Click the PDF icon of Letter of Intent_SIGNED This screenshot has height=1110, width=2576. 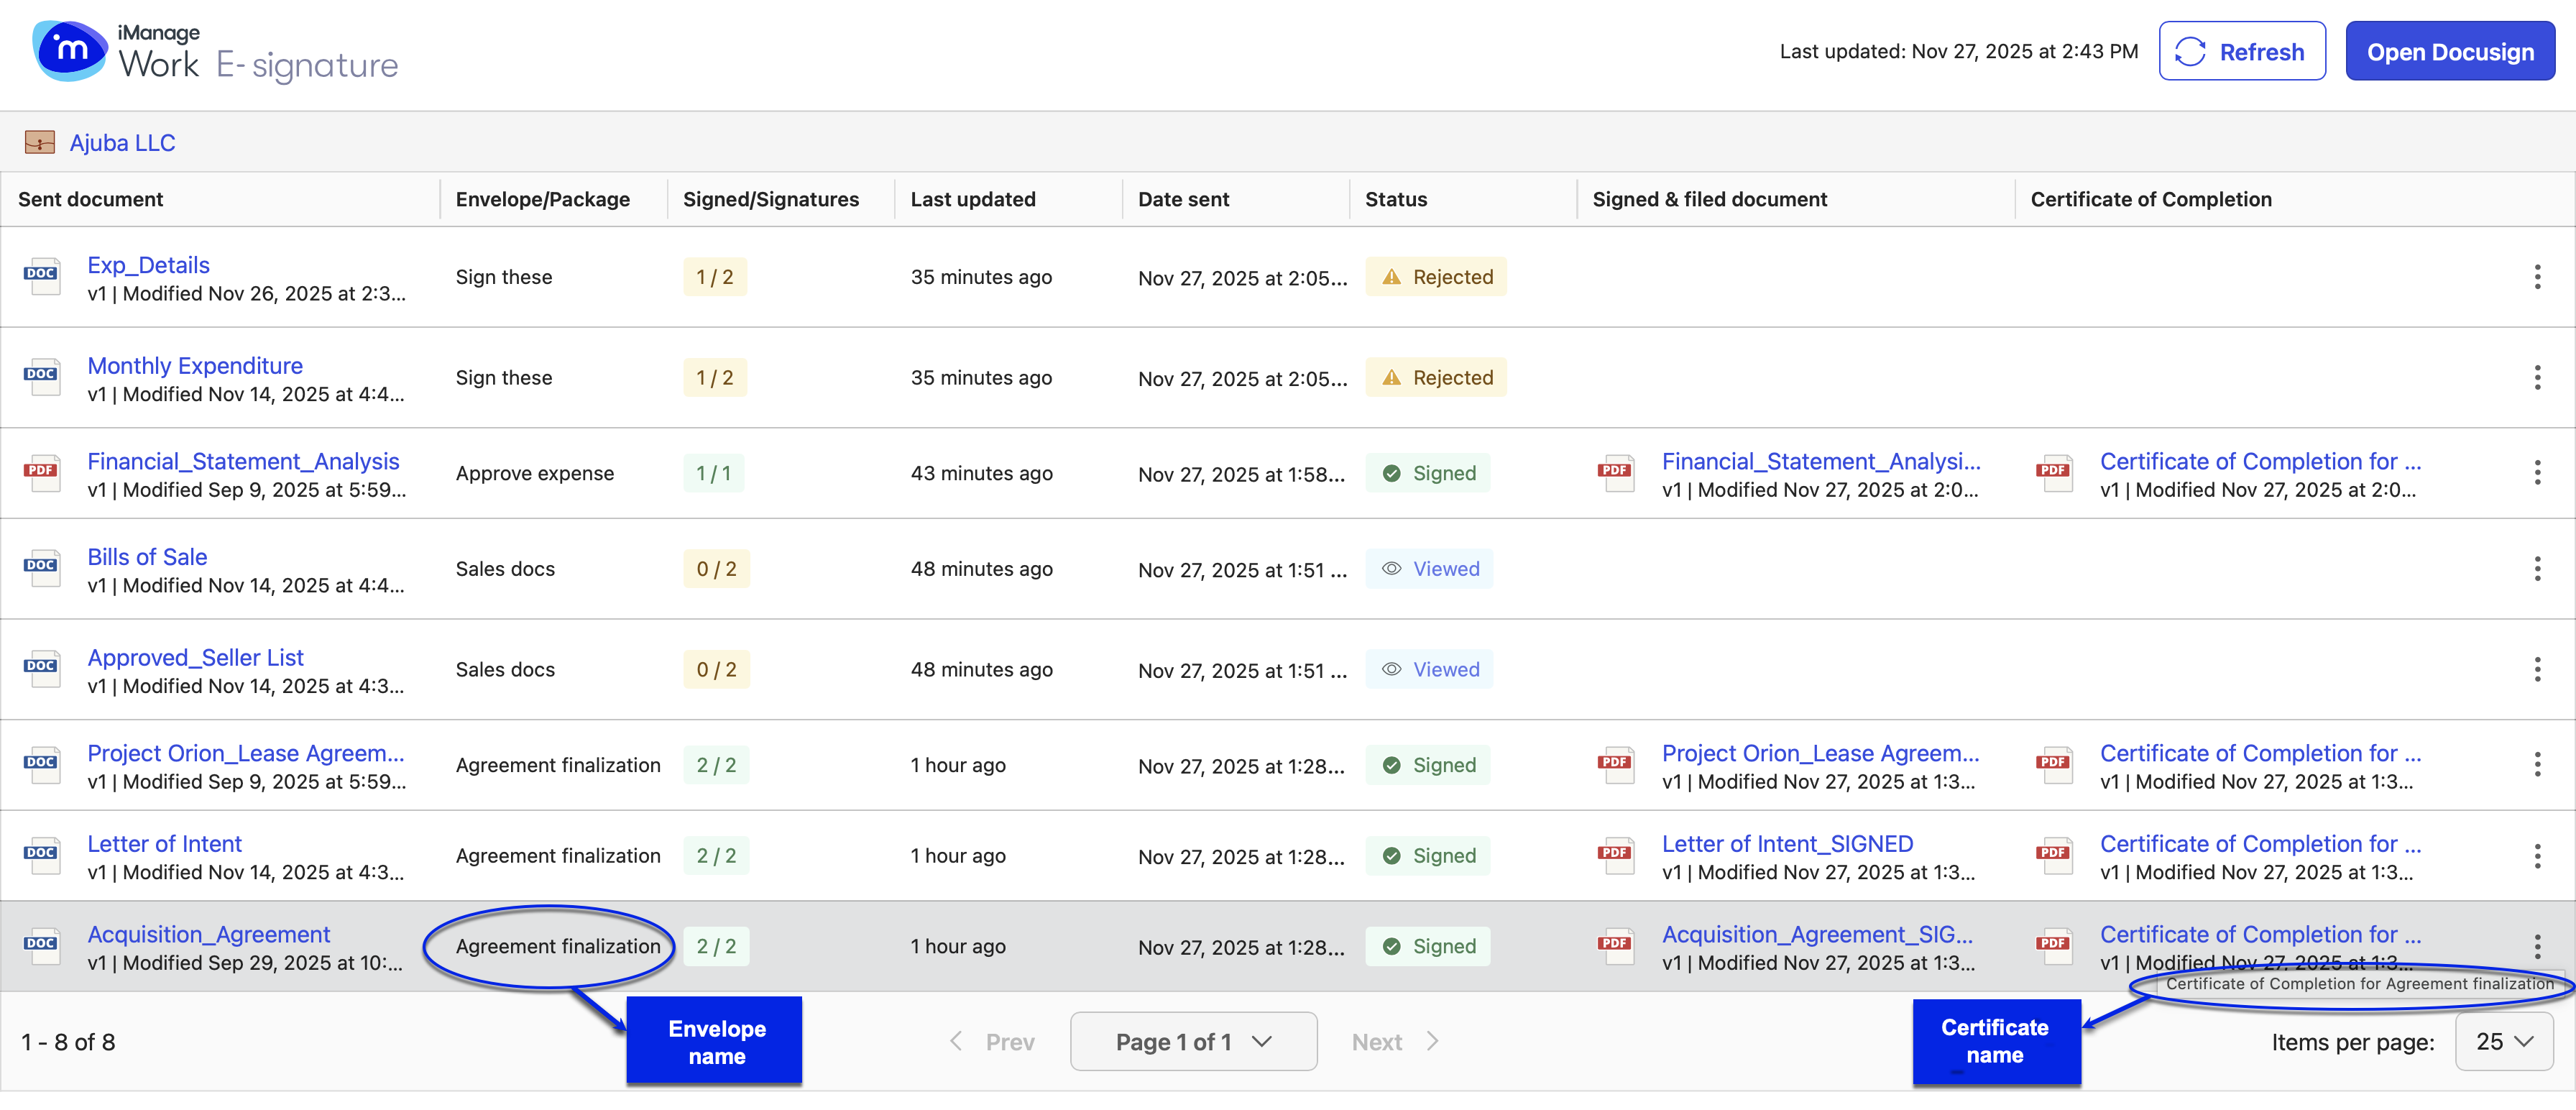tap(1615, 856)
